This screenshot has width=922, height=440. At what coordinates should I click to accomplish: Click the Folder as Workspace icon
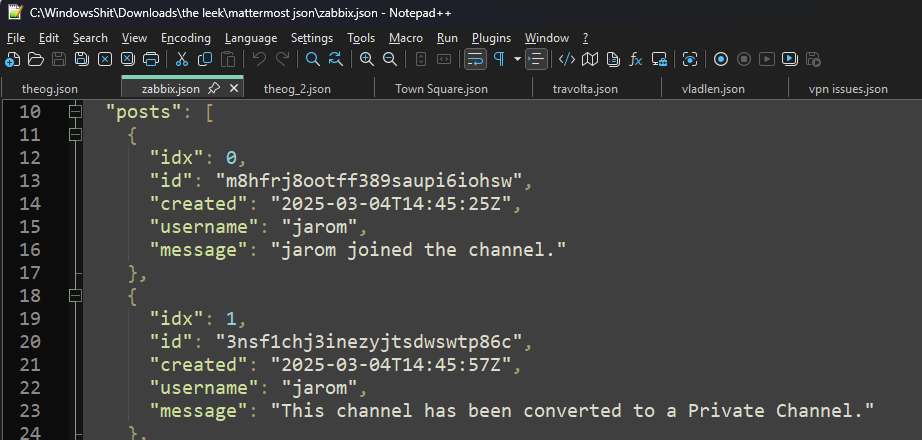coord(659,59)
